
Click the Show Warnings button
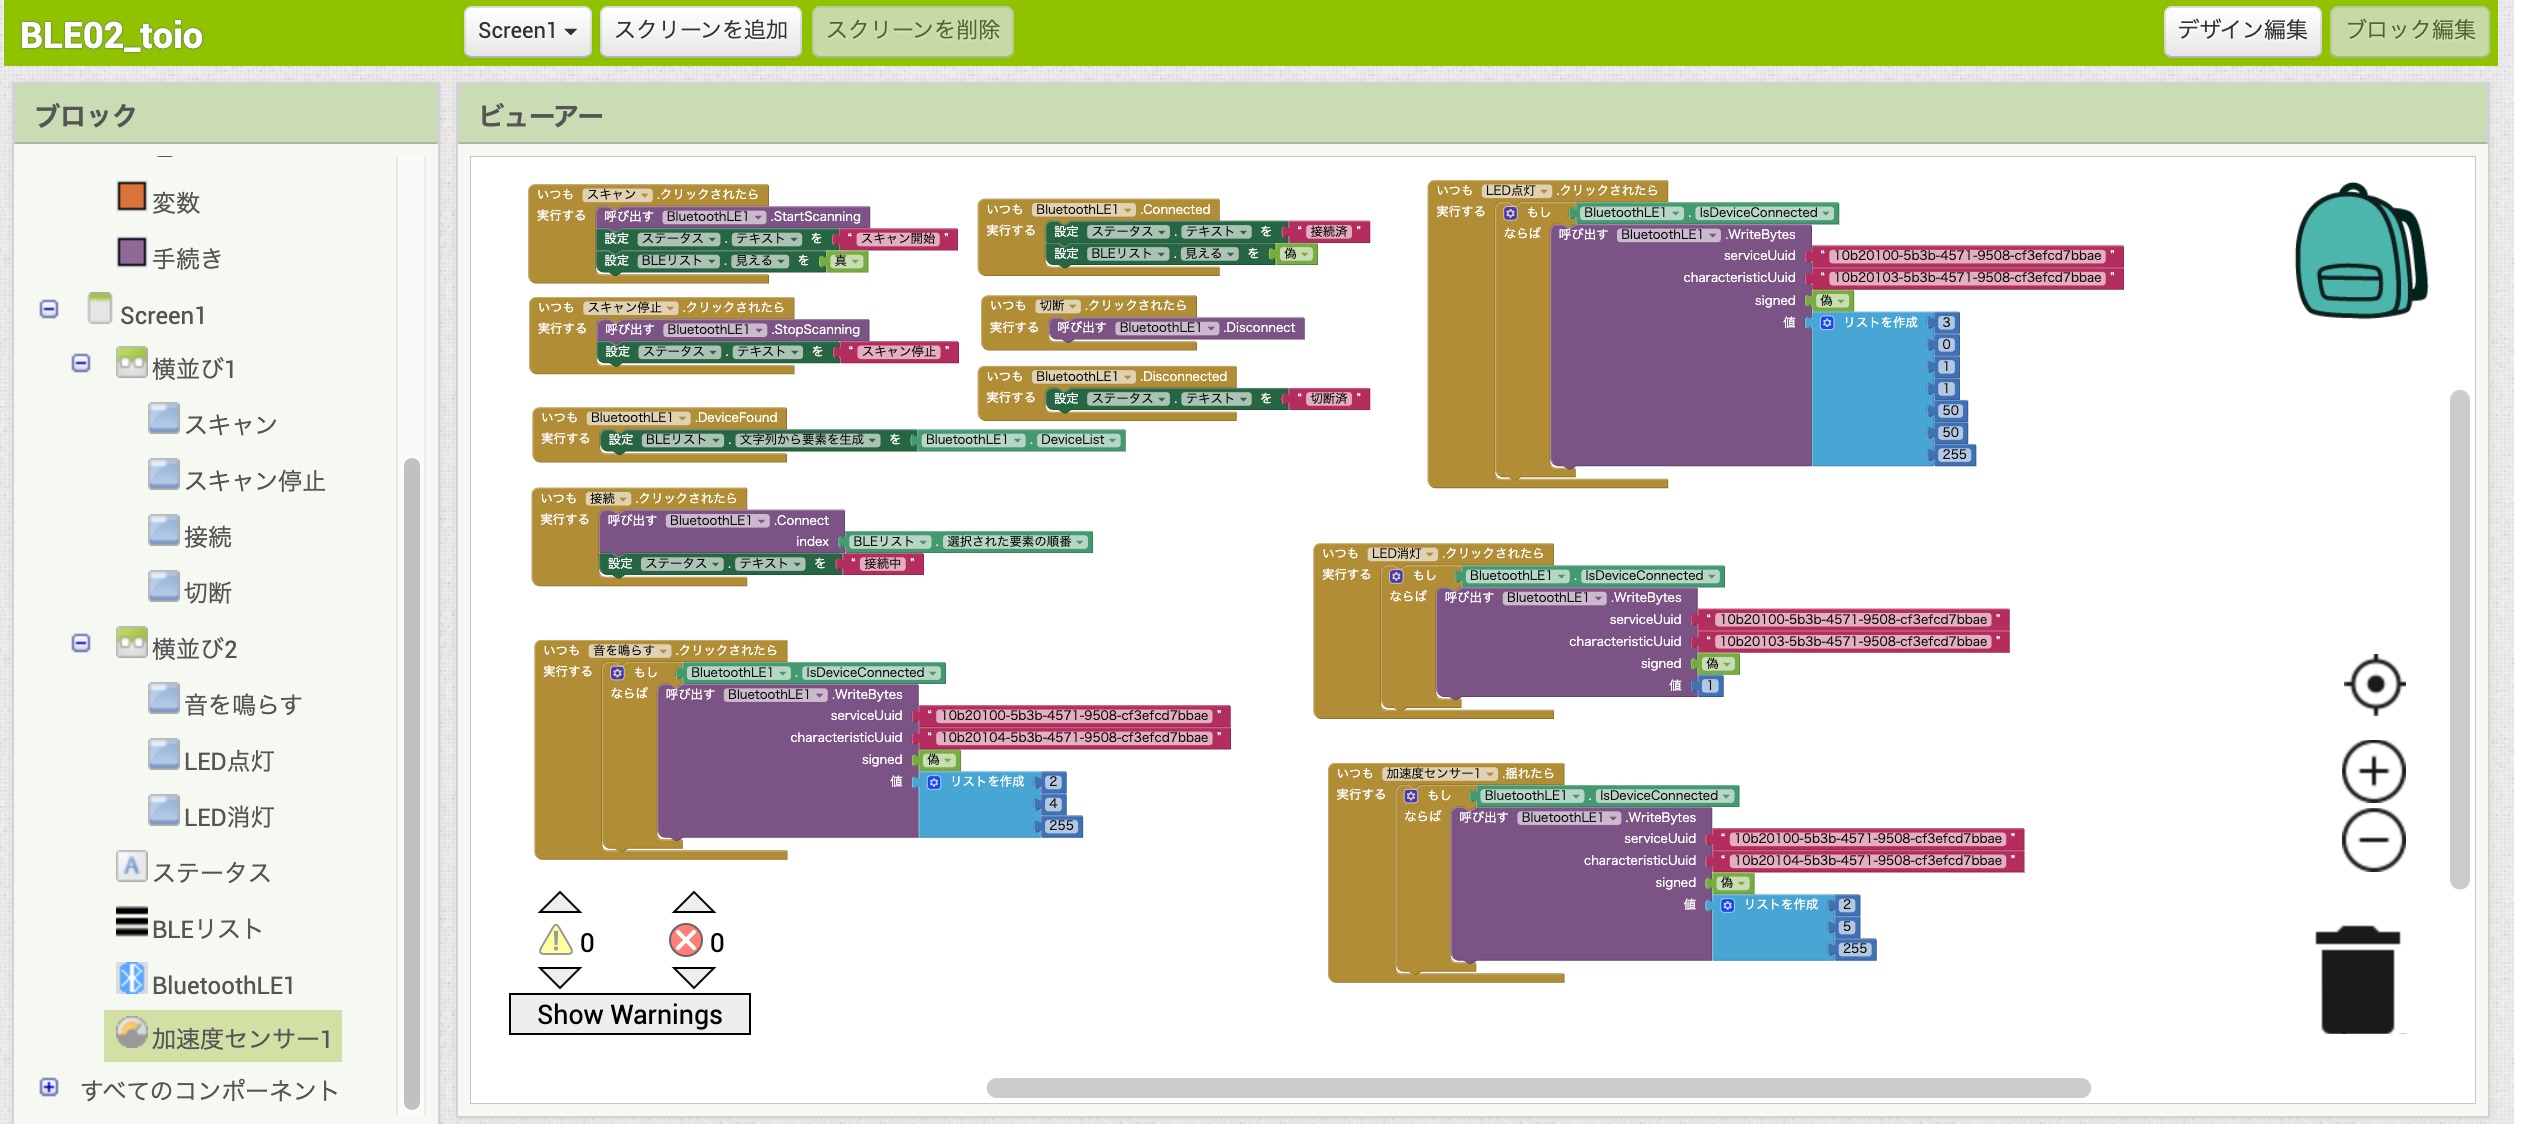tap(629, 1014)
